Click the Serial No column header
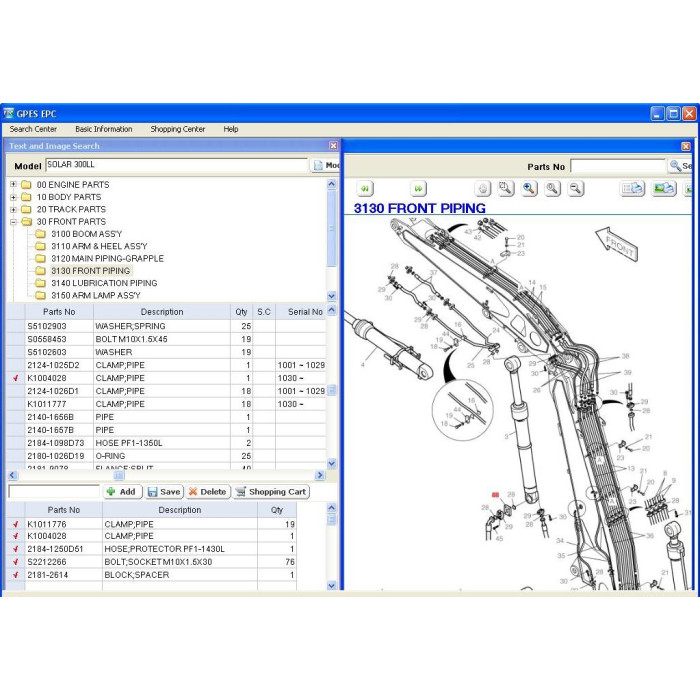This screenshot has width=700, height=700. tap(301, 312)
